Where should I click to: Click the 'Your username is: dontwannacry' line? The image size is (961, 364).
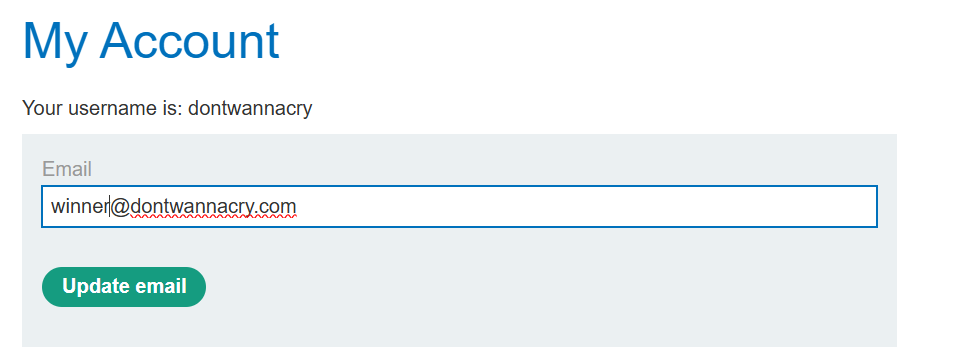(x=167, y=108)
